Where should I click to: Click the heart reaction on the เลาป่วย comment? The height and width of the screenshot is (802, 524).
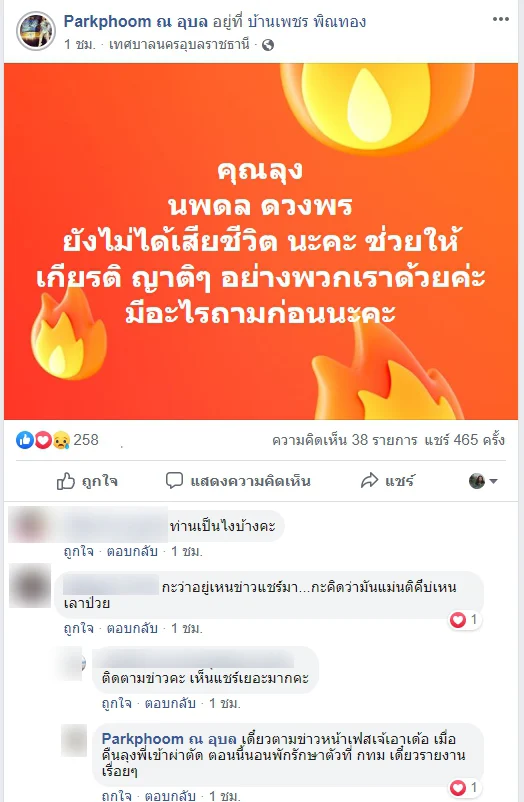point(457,620)
